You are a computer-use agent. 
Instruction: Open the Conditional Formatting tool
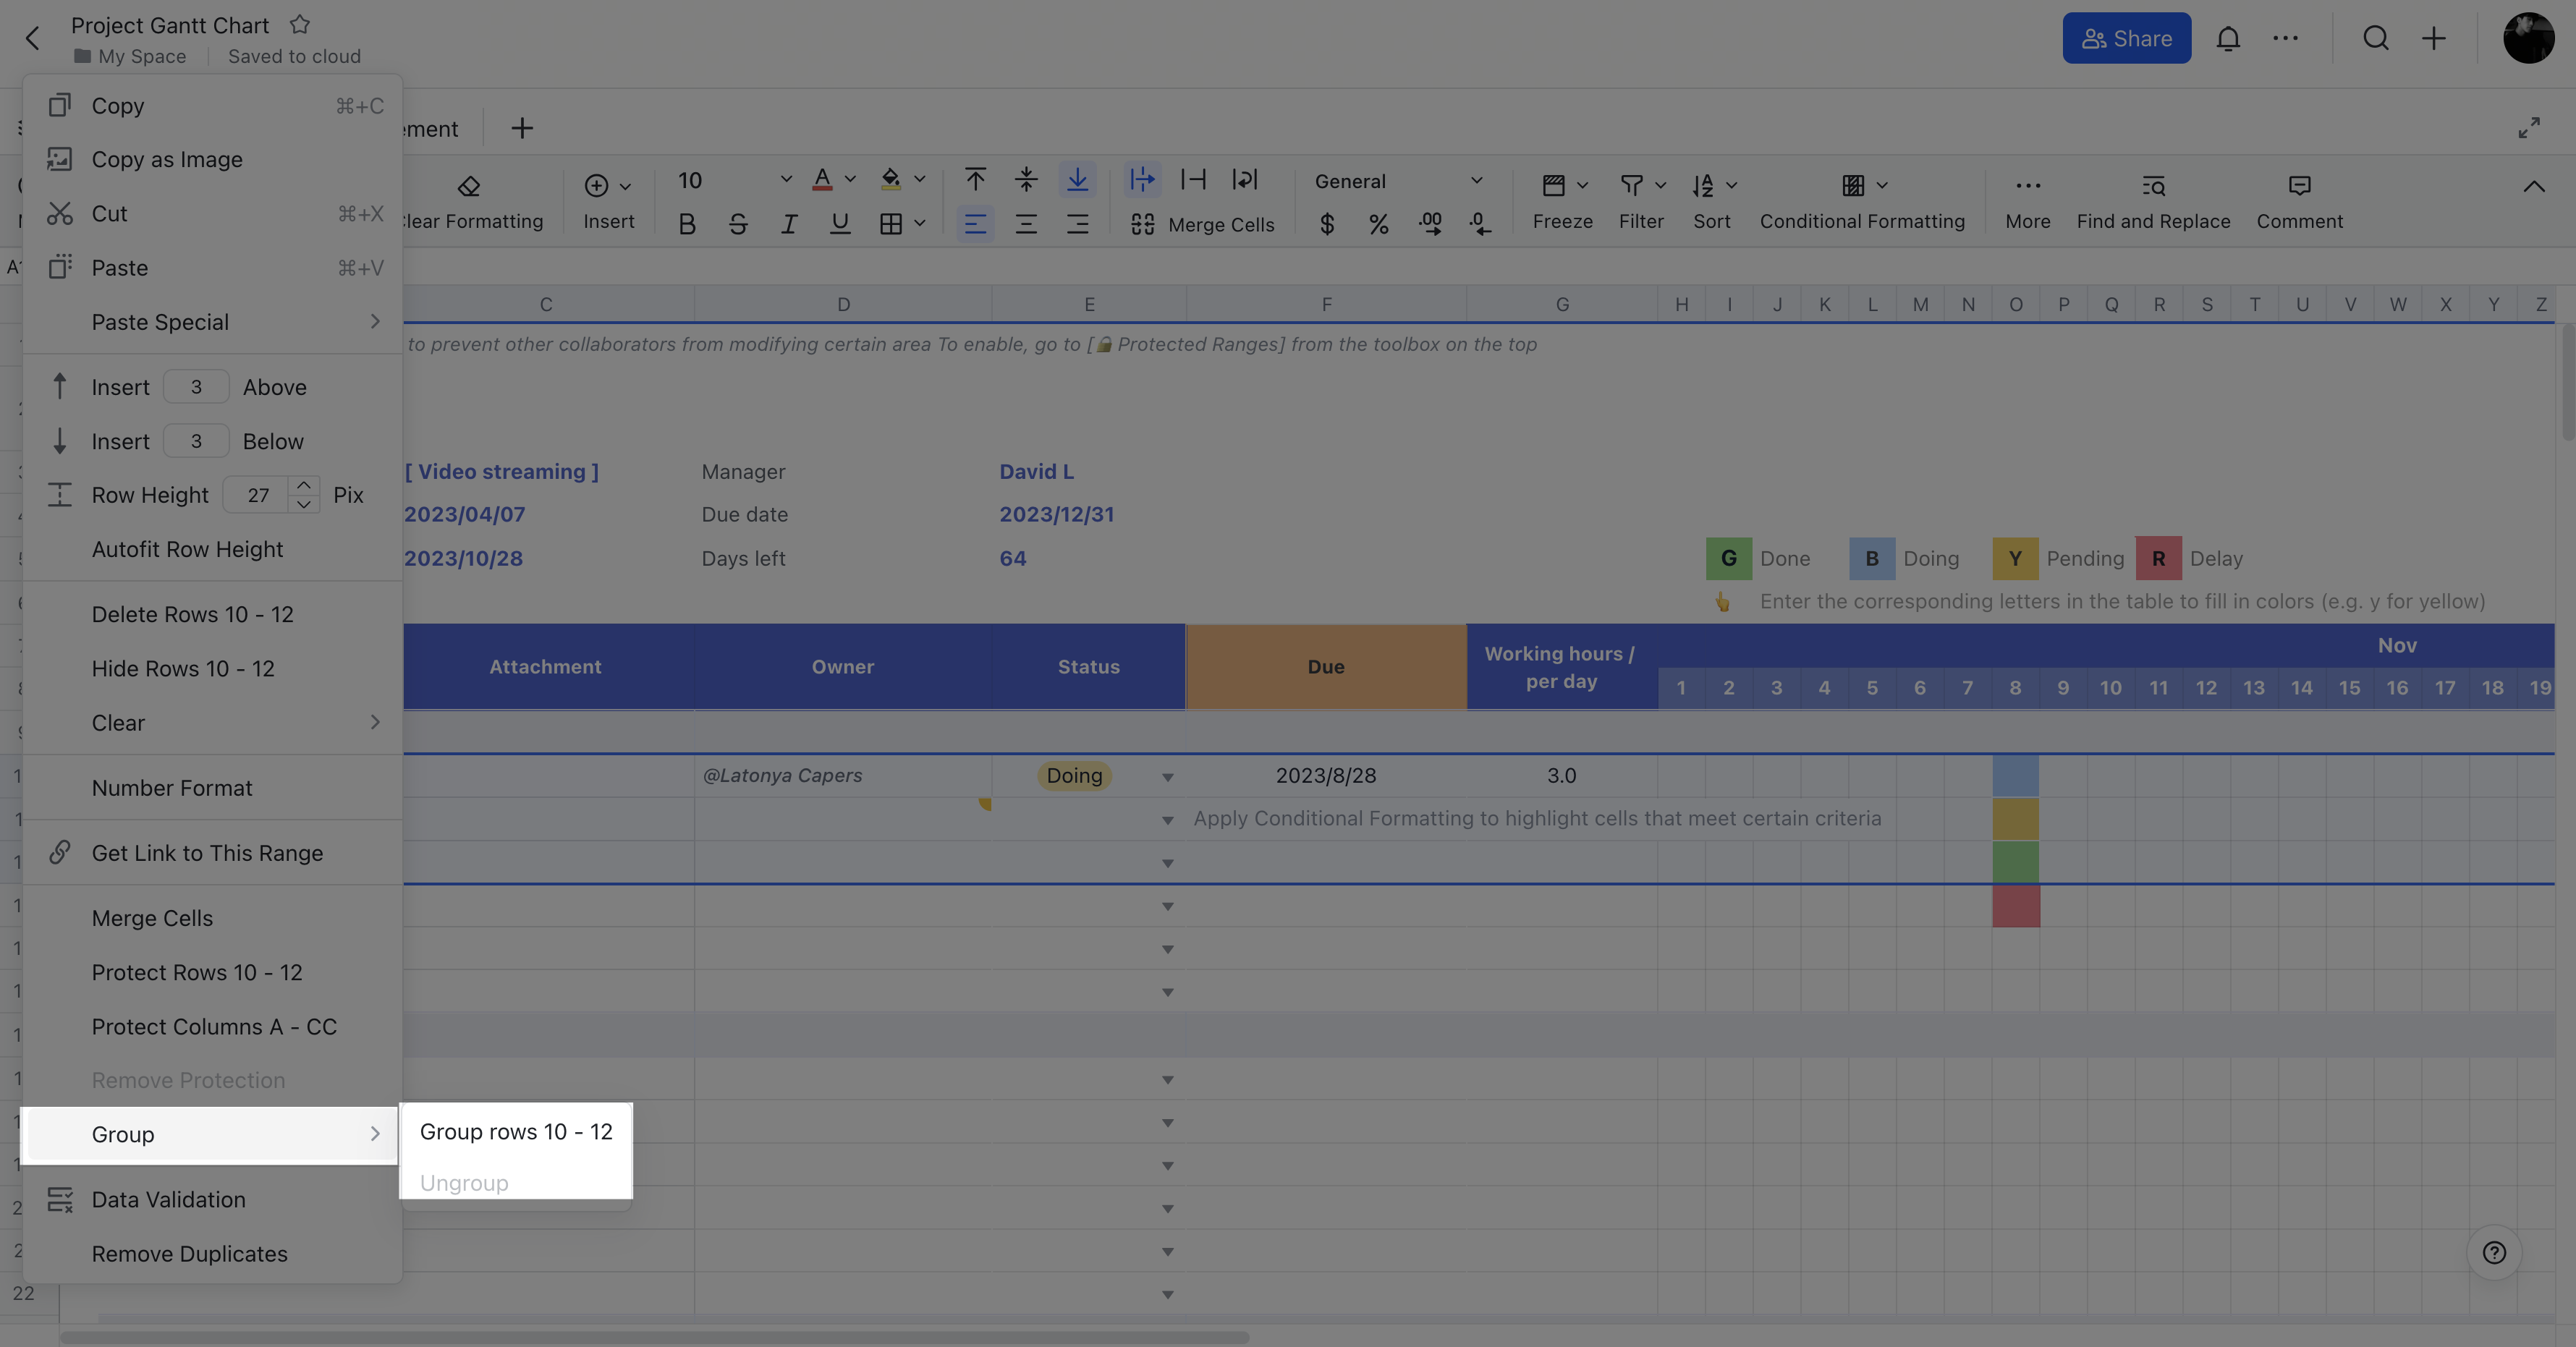1860,200
